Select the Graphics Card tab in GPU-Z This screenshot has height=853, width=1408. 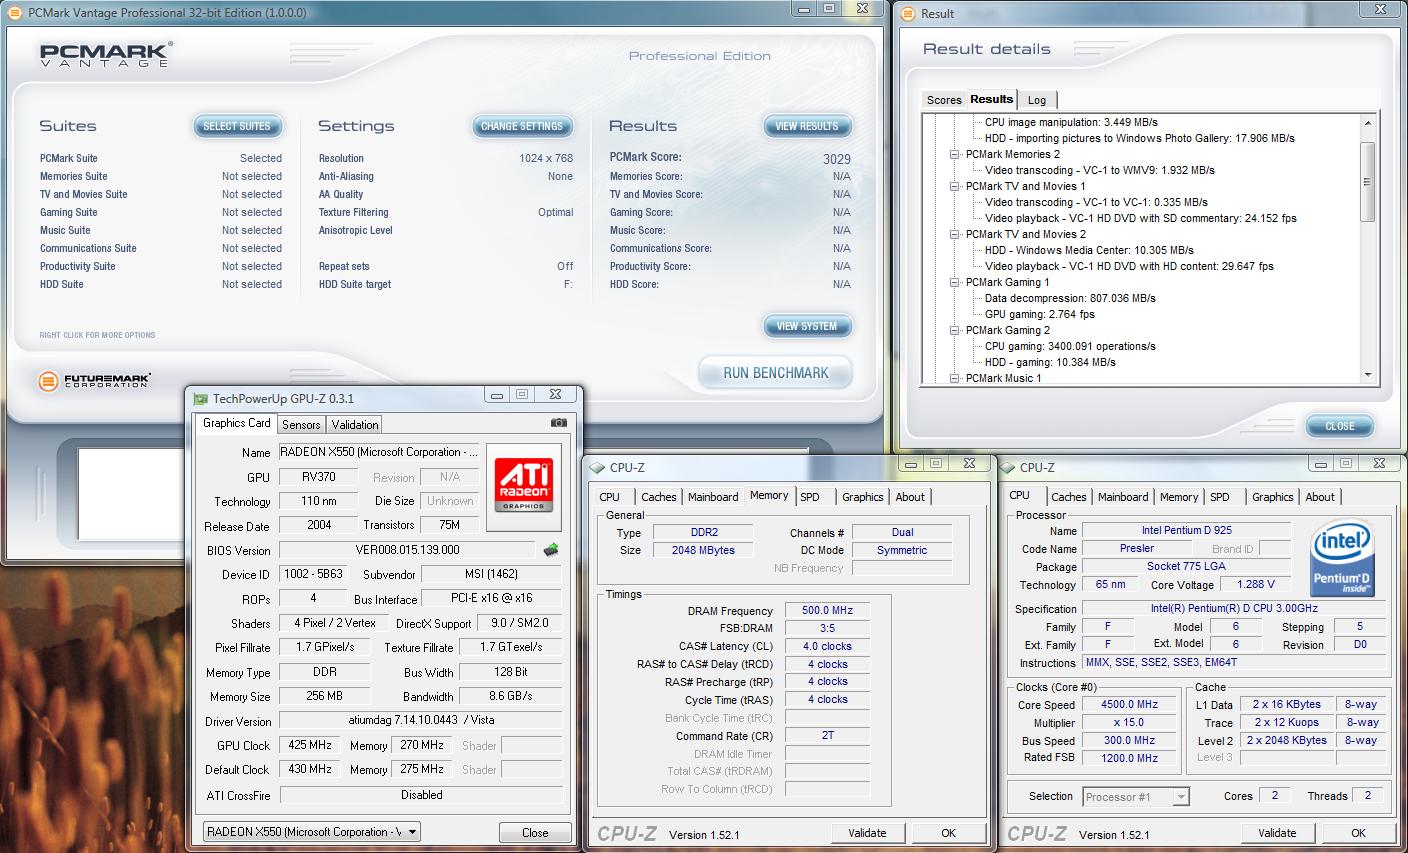point(237,423)
